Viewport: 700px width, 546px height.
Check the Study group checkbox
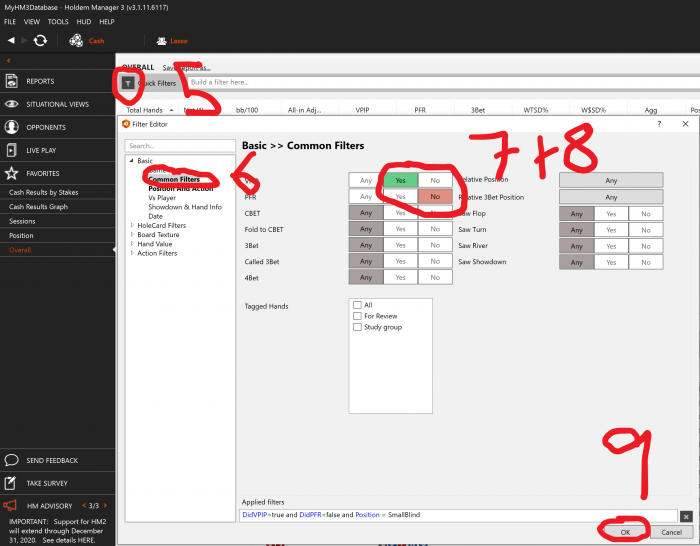(x=357, y=327)
